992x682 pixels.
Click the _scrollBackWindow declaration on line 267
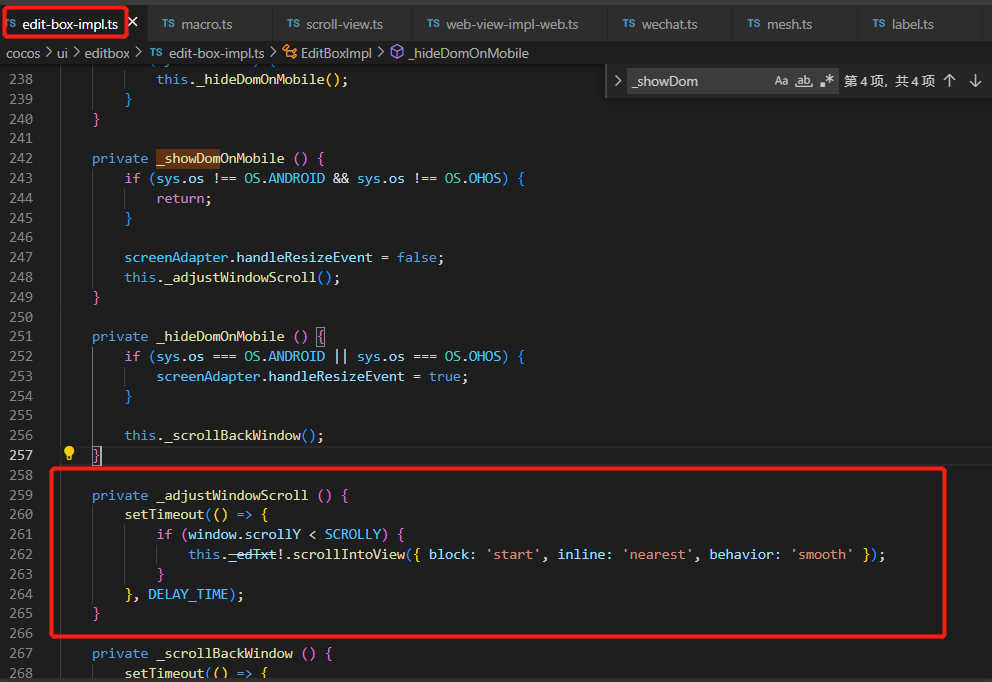coord(224,653)
